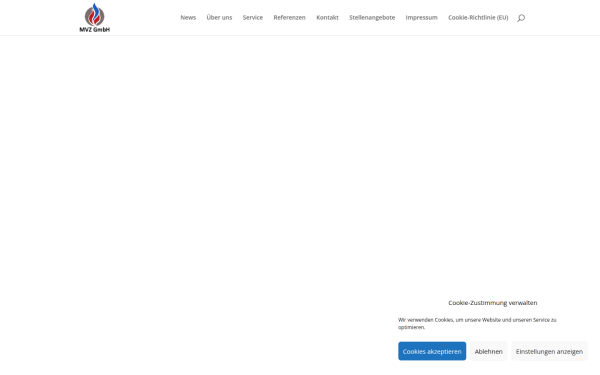The height and width of the screenshot is (375, 600).
Task: Select the Cookie-Zustimmung verwalten heading
Action: click(x=492, y=303)
